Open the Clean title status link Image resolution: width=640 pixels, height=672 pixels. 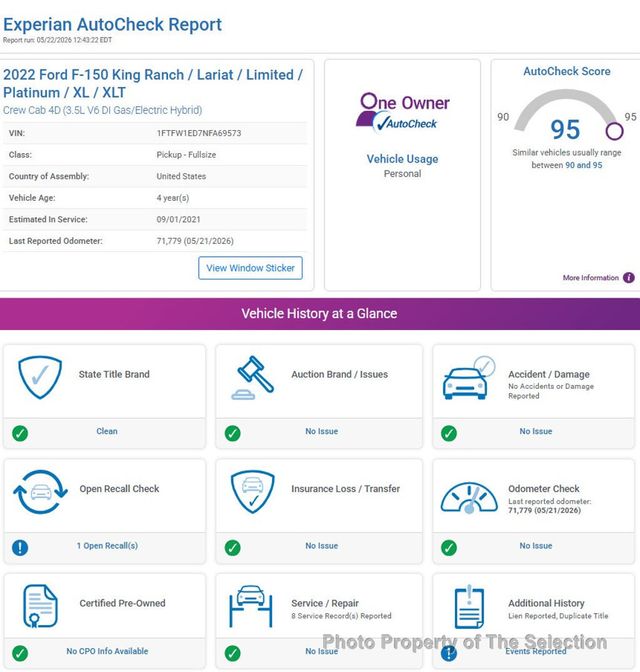point(107,431)
